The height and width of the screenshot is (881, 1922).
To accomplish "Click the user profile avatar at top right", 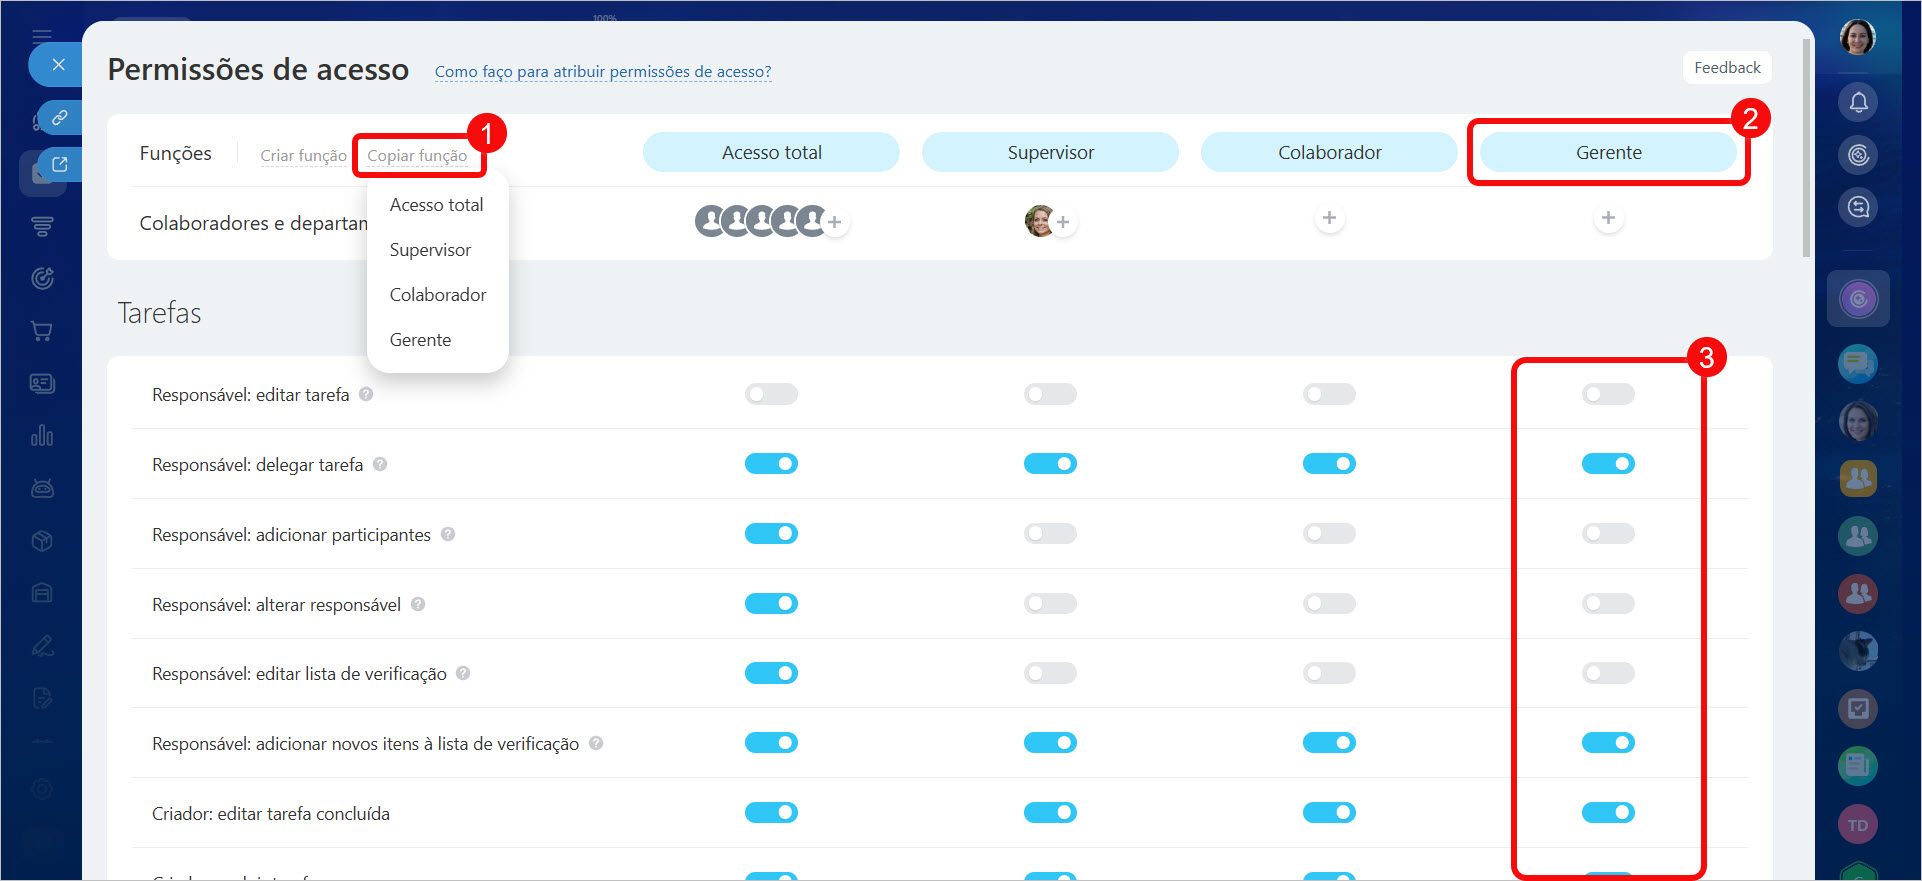I will [x=1857, y=38].
